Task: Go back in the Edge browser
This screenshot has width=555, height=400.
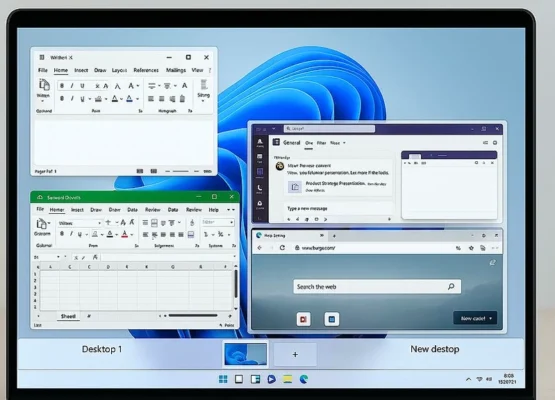Action: 259,248
